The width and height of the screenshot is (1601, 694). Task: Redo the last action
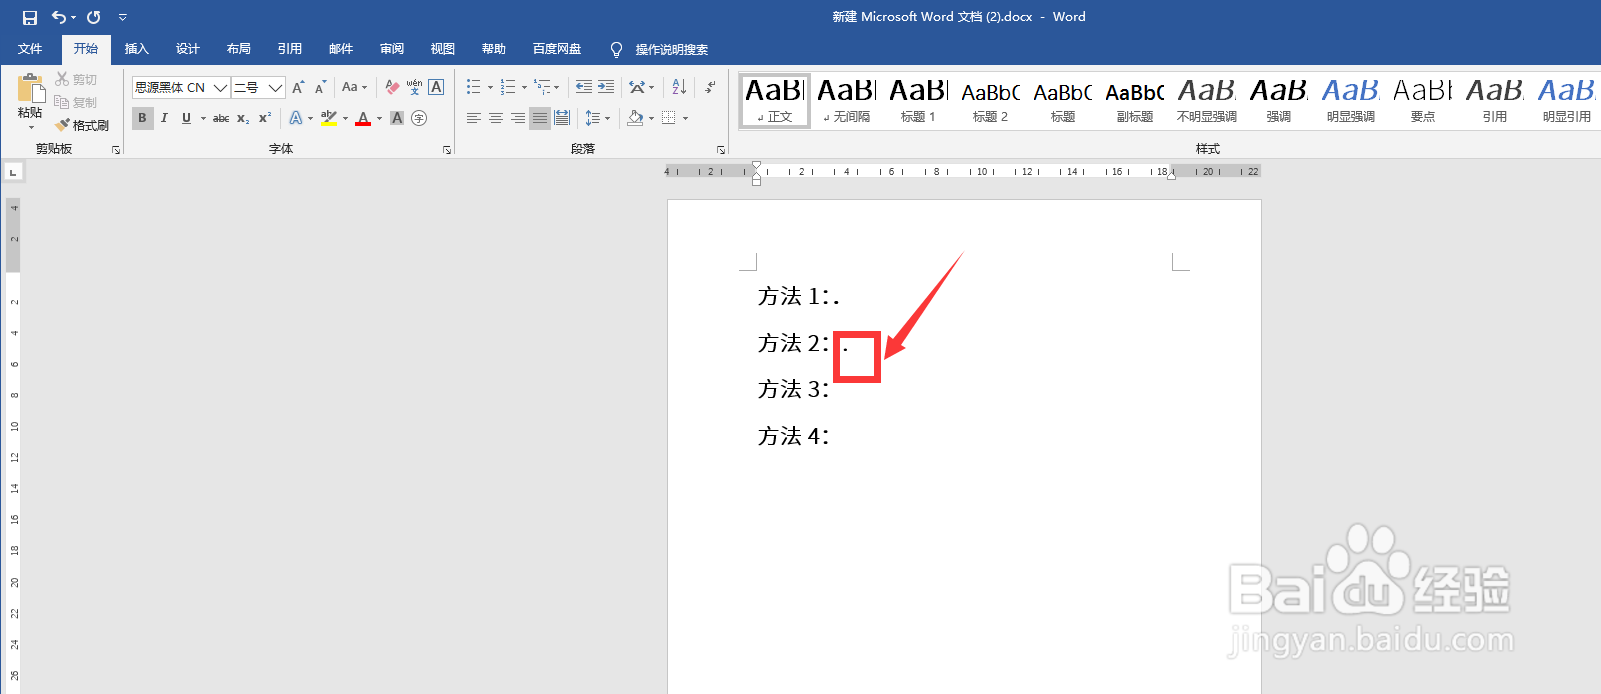click(x=94, y=17)
